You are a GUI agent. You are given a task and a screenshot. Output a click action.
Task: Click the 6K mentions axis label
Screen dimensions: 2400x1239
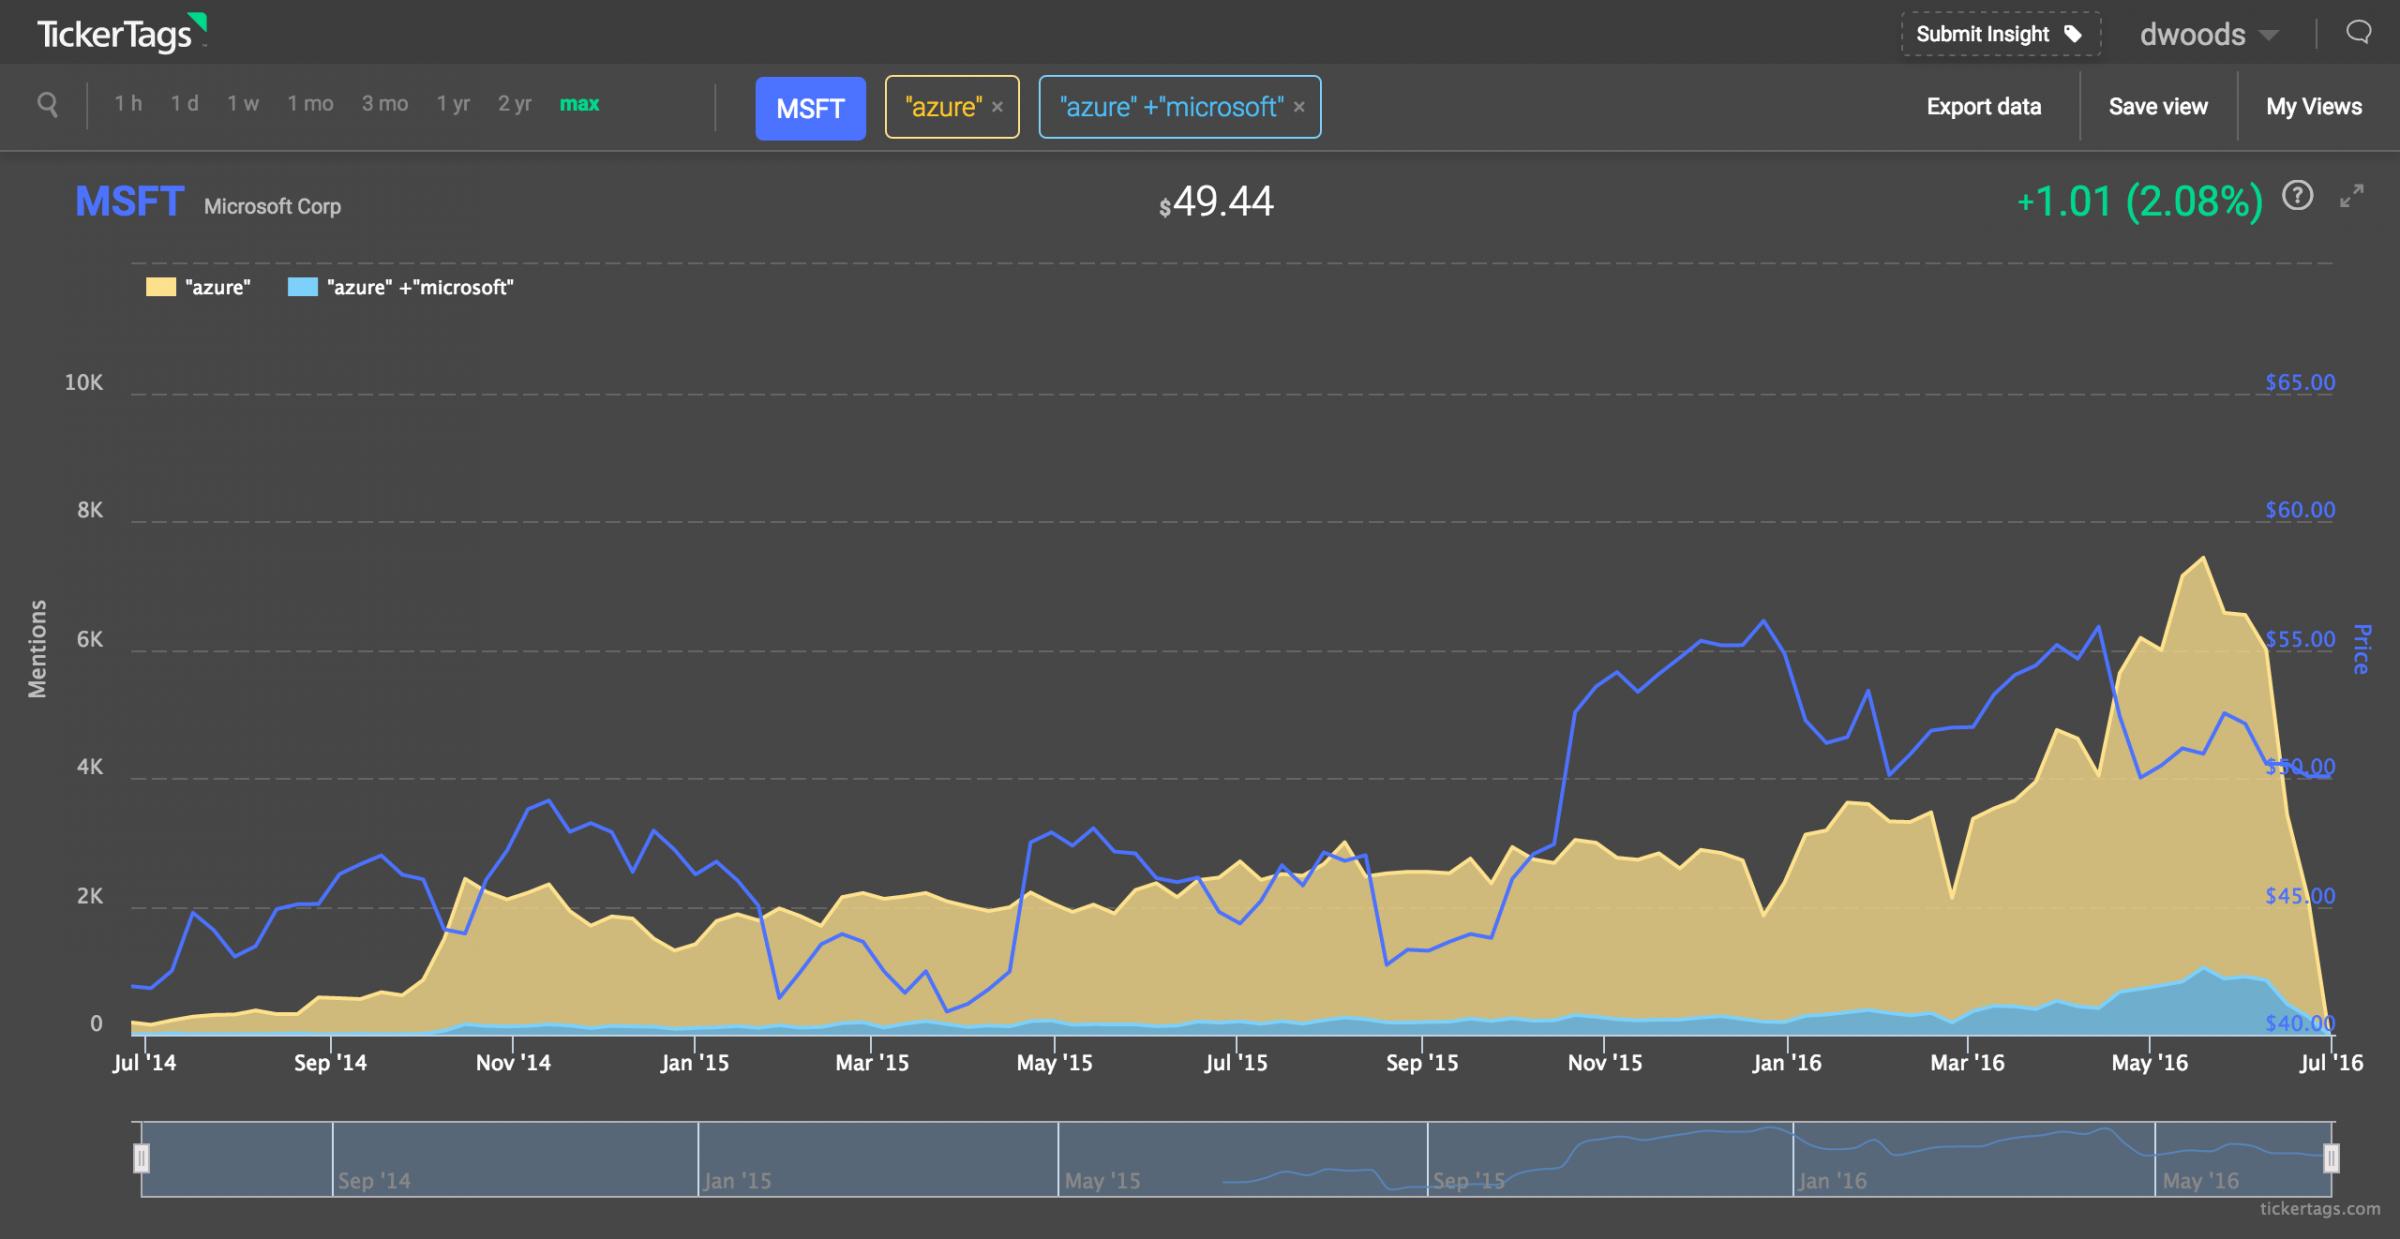(90, 640)
